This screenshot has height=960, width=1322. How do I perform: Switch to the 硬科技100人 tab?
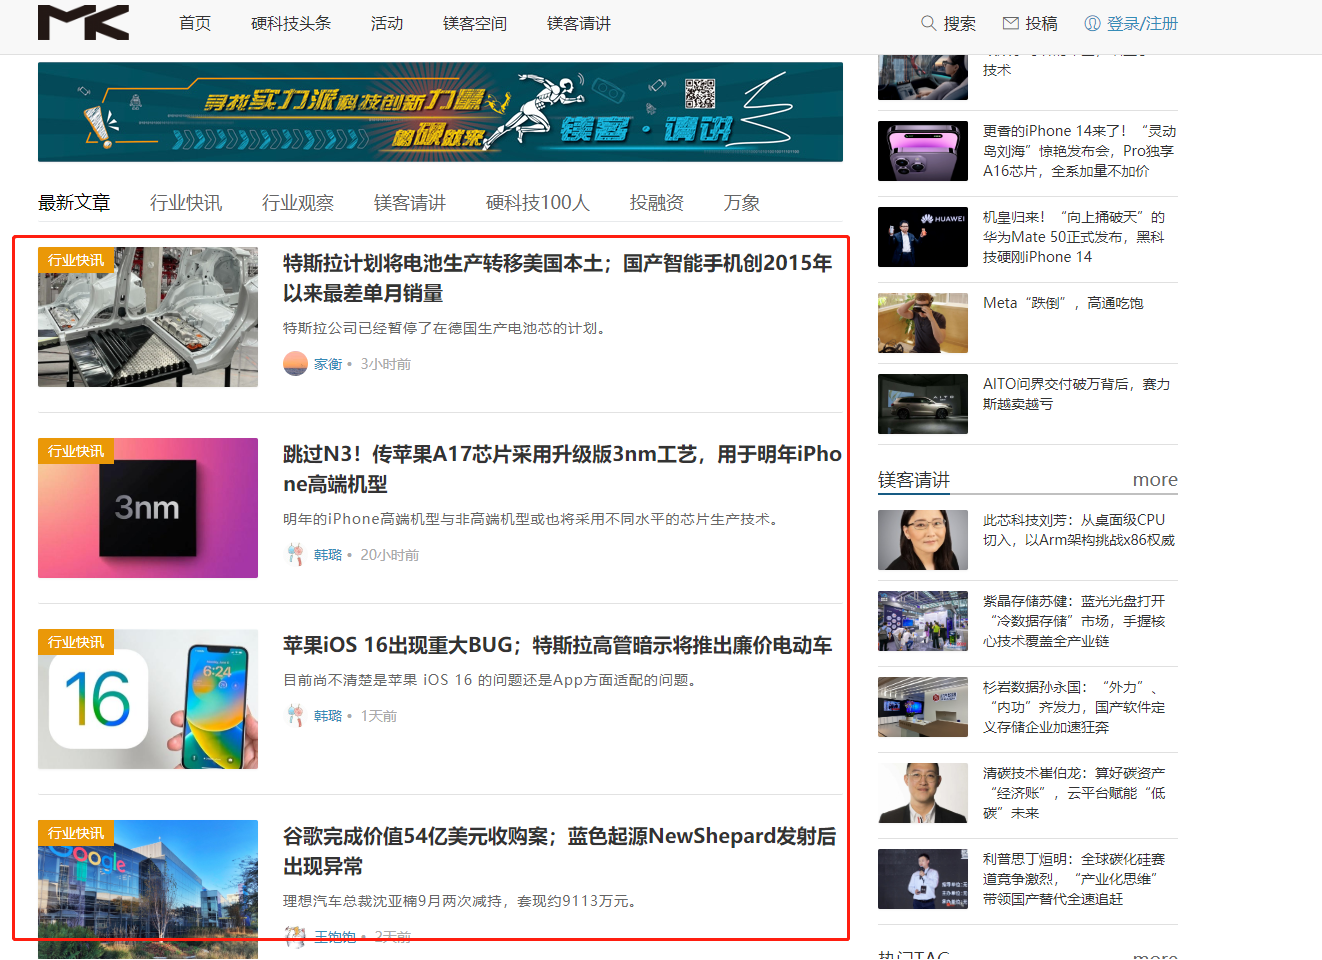point(538,203)
